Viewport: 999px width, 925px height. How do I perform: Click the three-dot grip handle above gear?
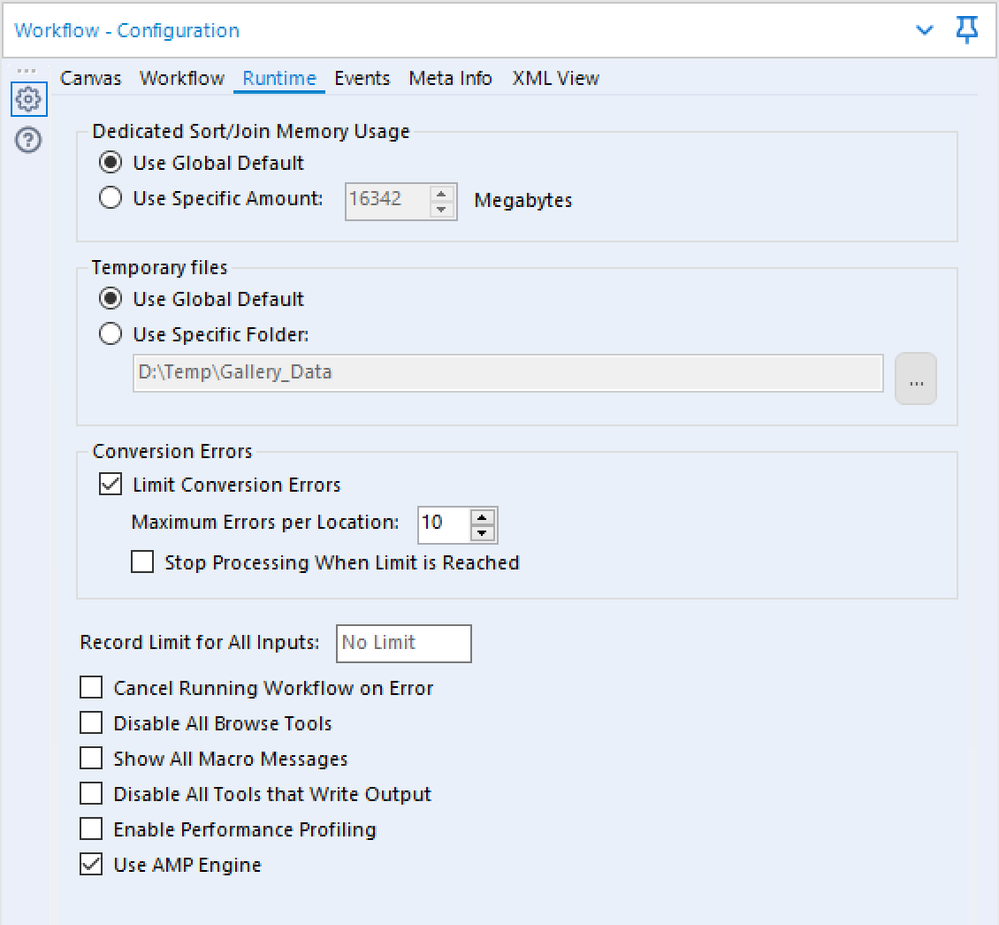(27, 71)
